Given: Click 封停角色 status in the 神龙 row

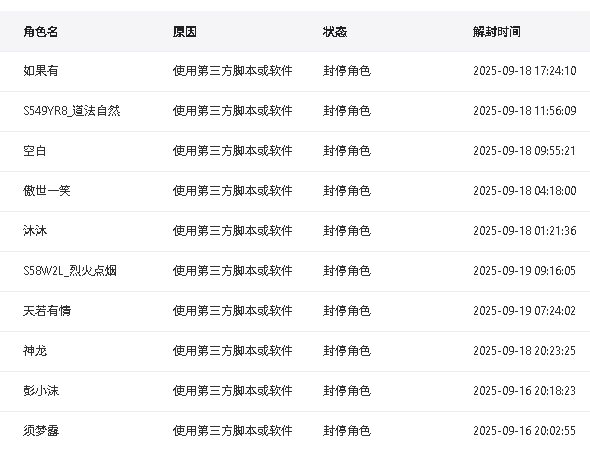Looking at the screenshot, I should (x=347, y=351).
